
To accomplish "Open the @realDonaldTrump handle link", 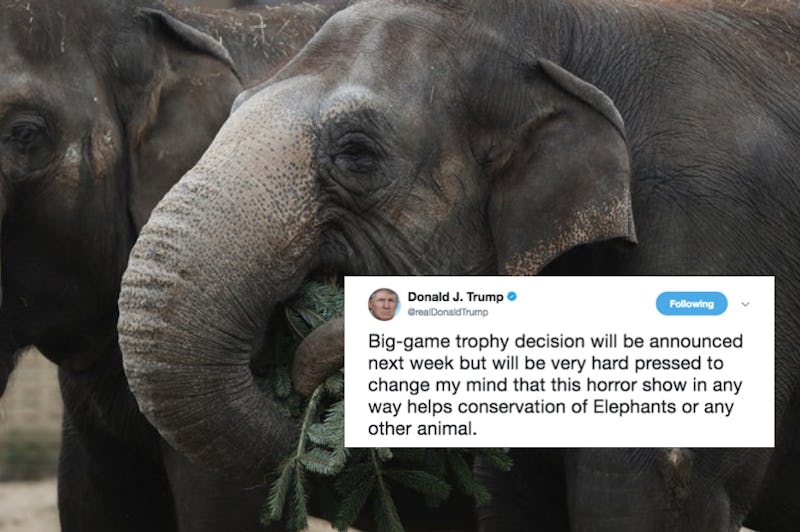I will (447, 312).
